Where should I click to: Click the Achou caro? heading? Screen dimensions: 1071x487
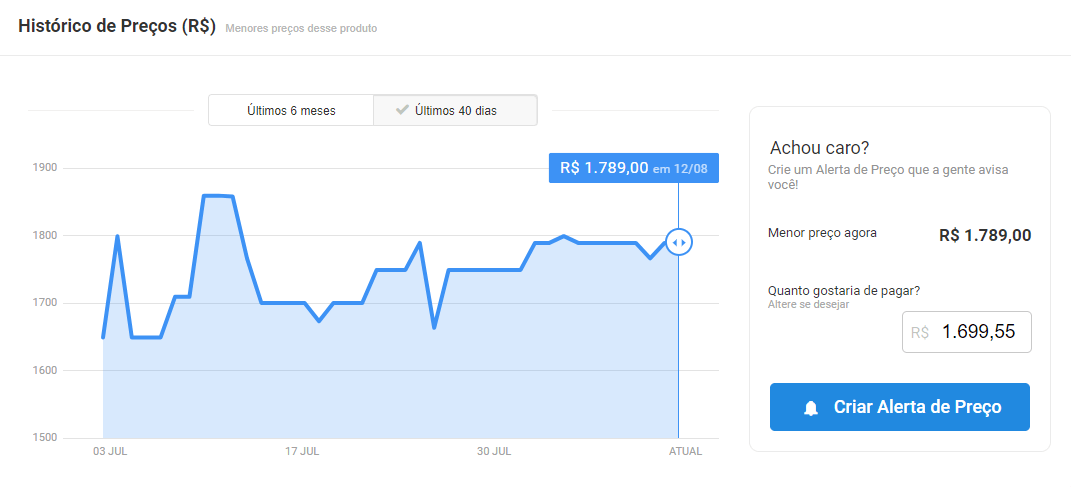click(x=819, y=148)
